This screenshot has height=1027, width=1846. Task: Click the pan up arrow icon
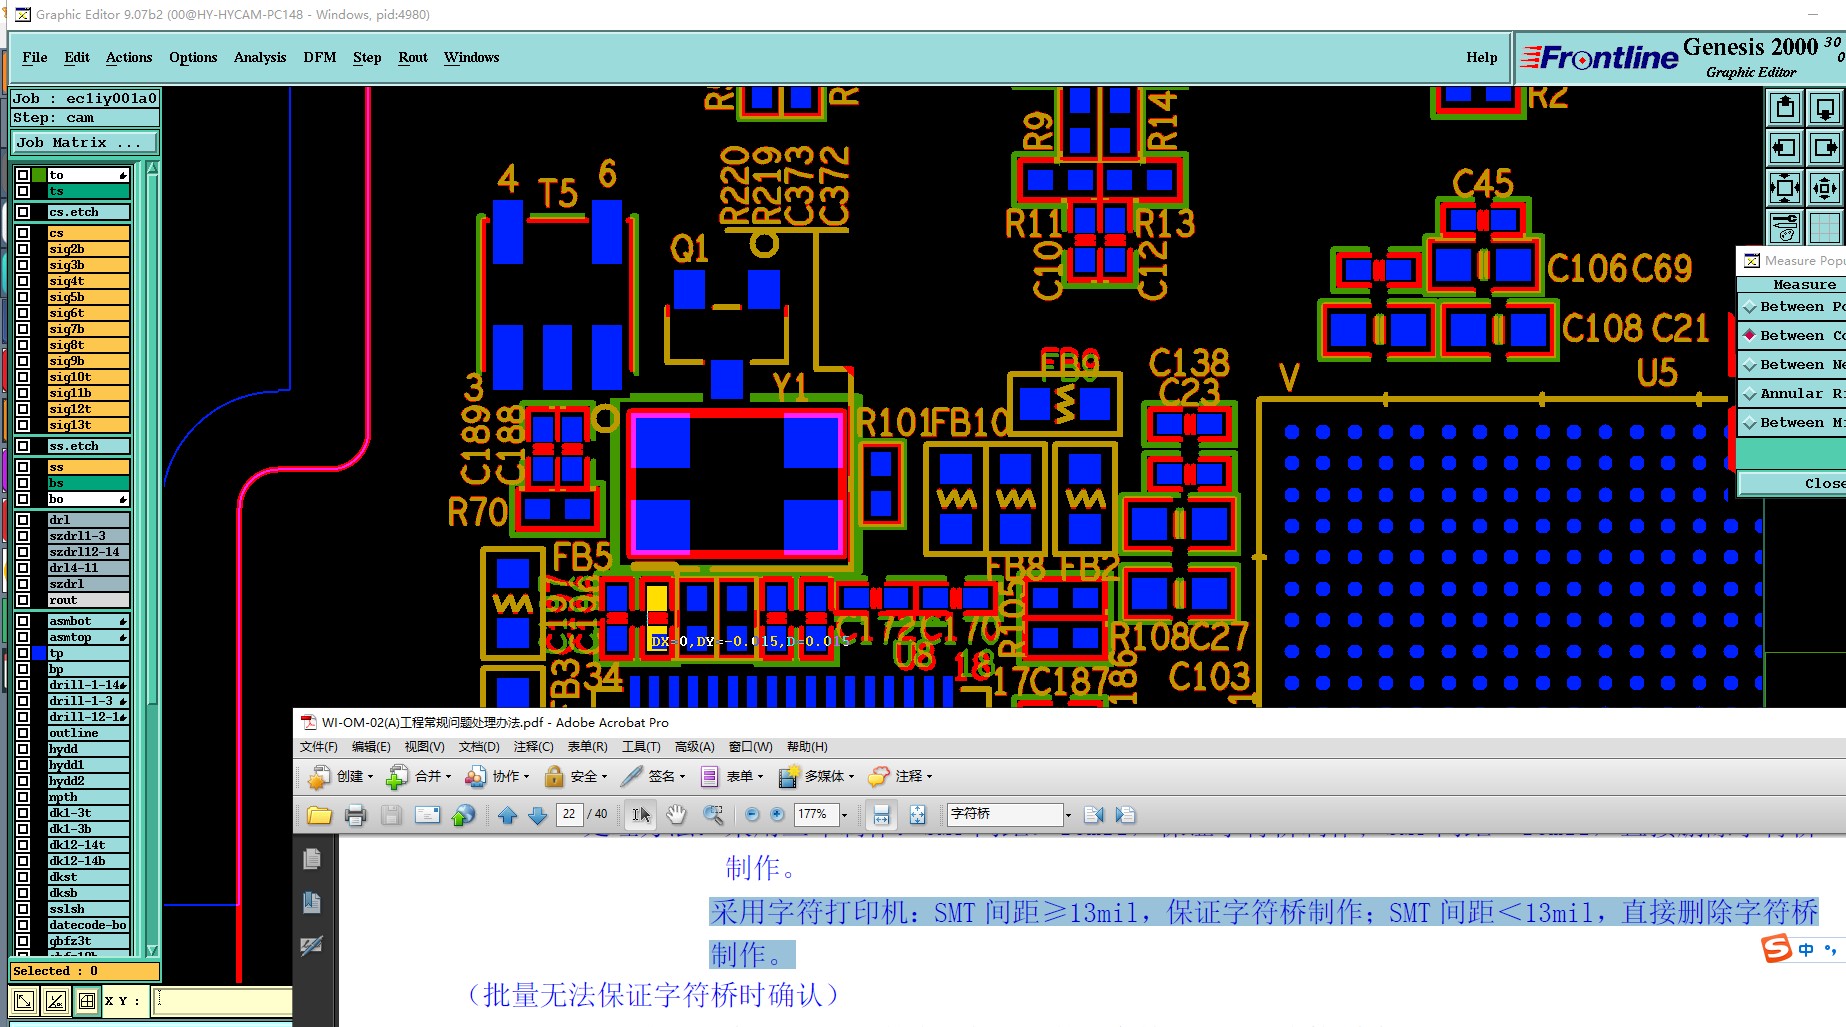coord(1785,107)
